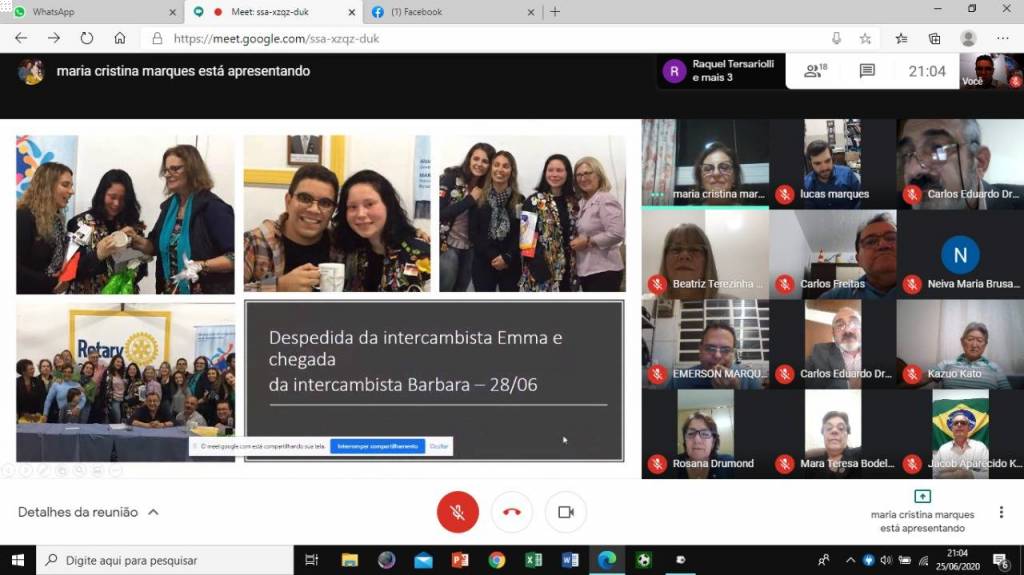Open the meeting chat icon
This screenshot has width=1024, height=575.
867,71
